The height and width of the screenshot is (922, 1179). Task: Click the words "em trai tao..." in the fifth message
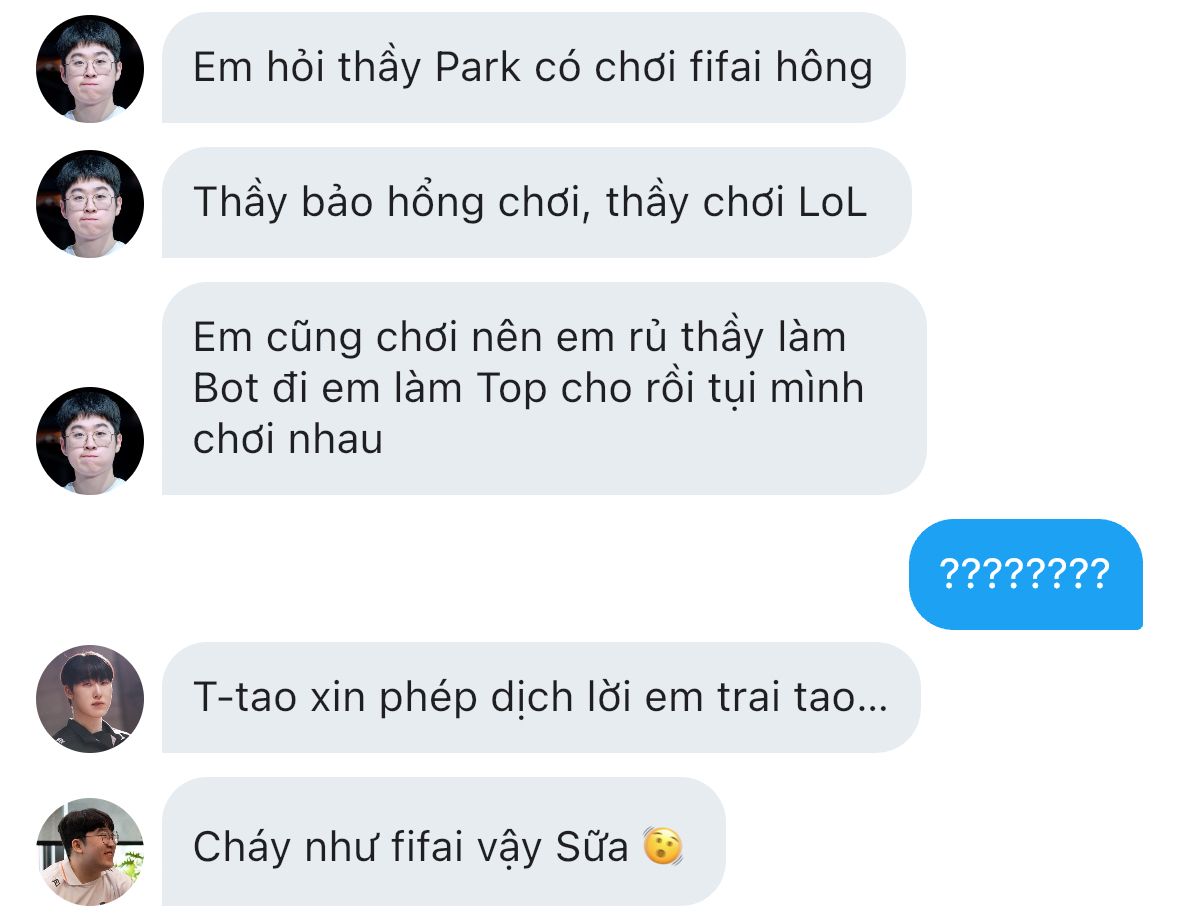tap(766, 697)
